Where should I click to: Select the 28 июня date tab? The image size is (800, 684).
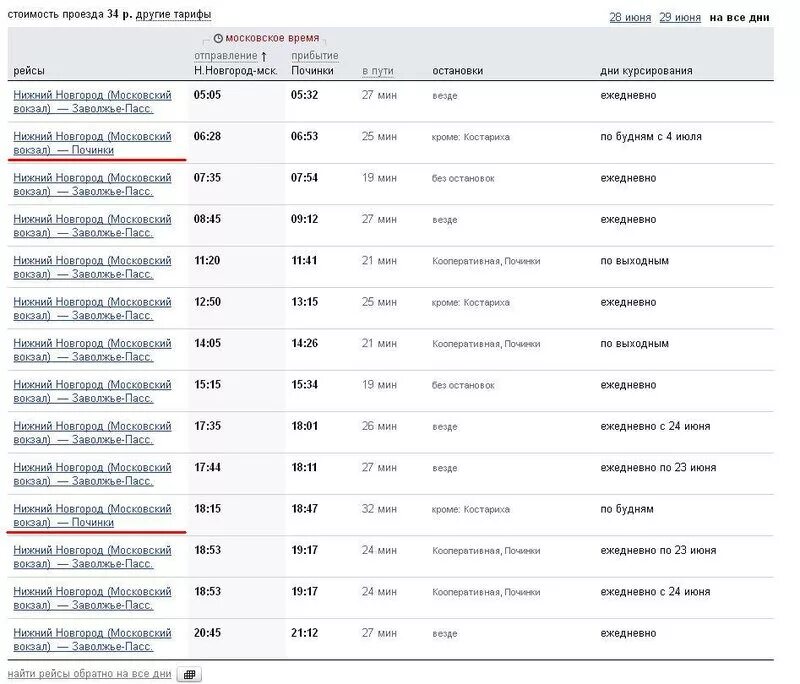(x=630, y=17)
